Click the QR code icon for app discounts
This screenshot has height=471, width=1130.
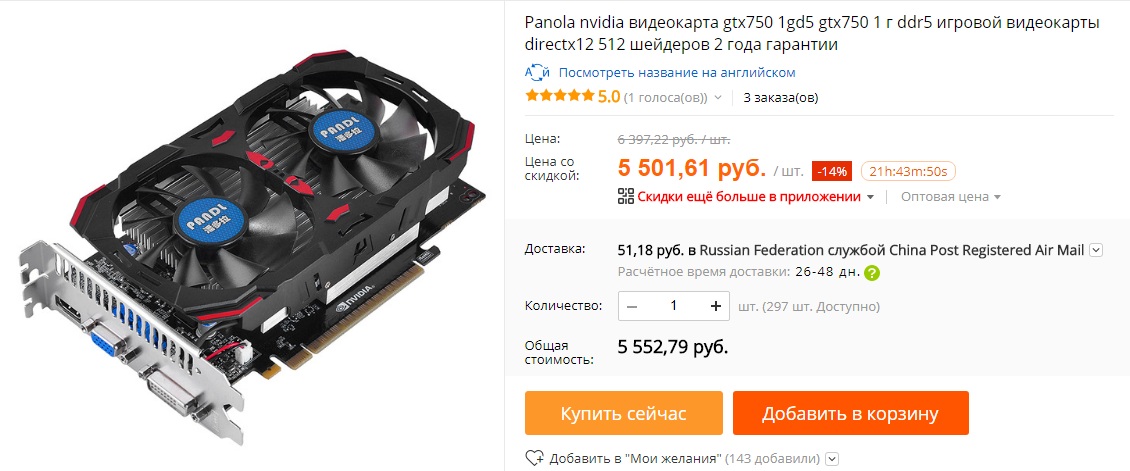(626, 197)
